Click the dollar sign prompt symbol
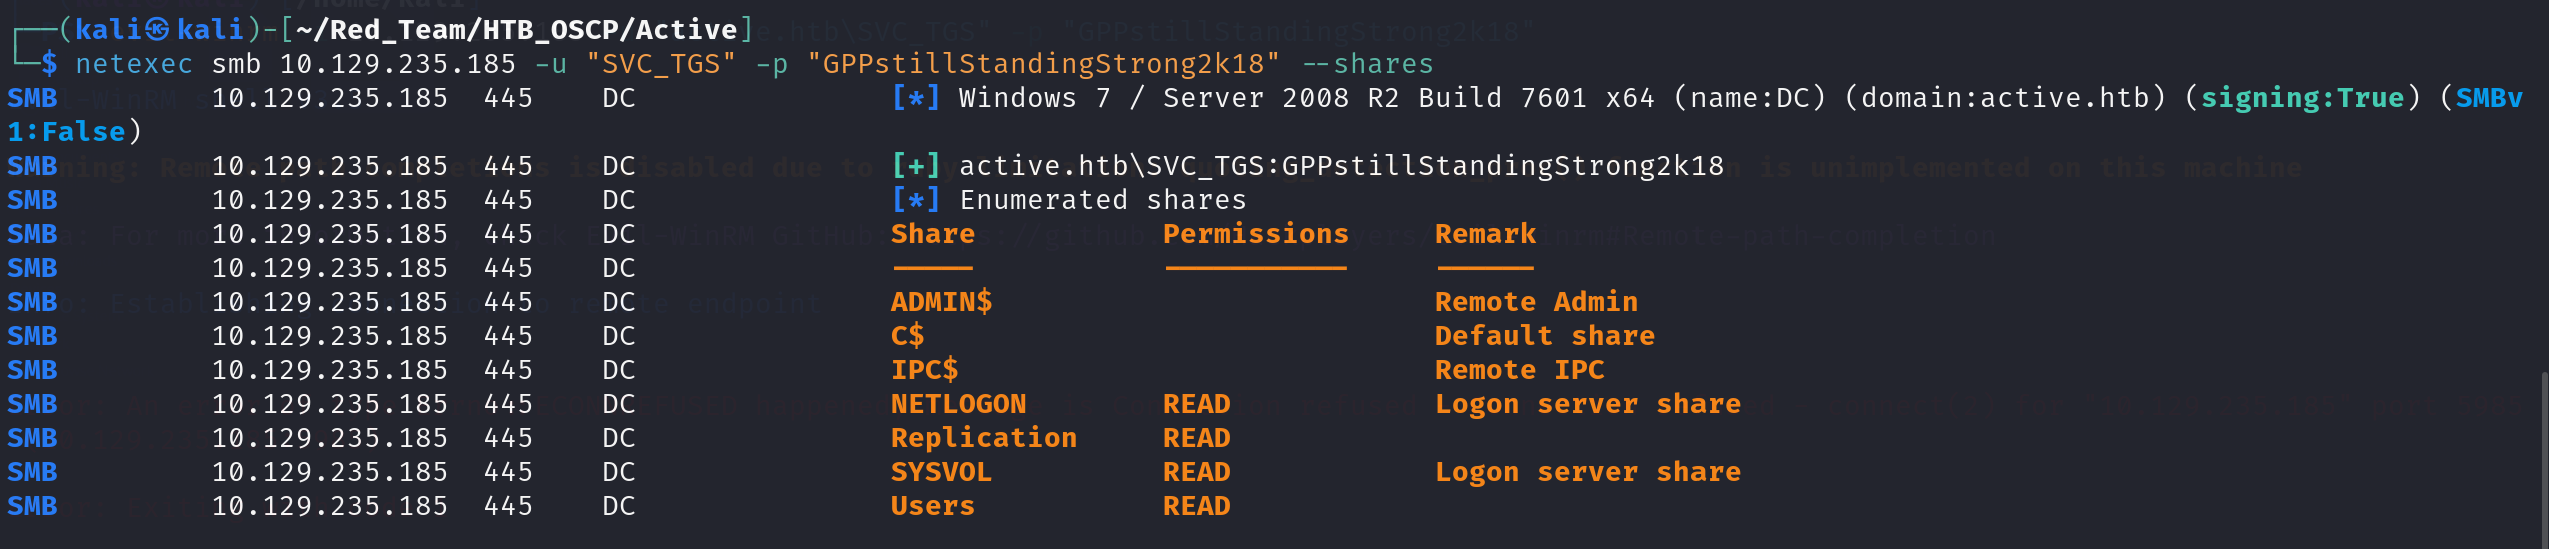The width and height of the screenshot is (2549, 549). (49, 64)
